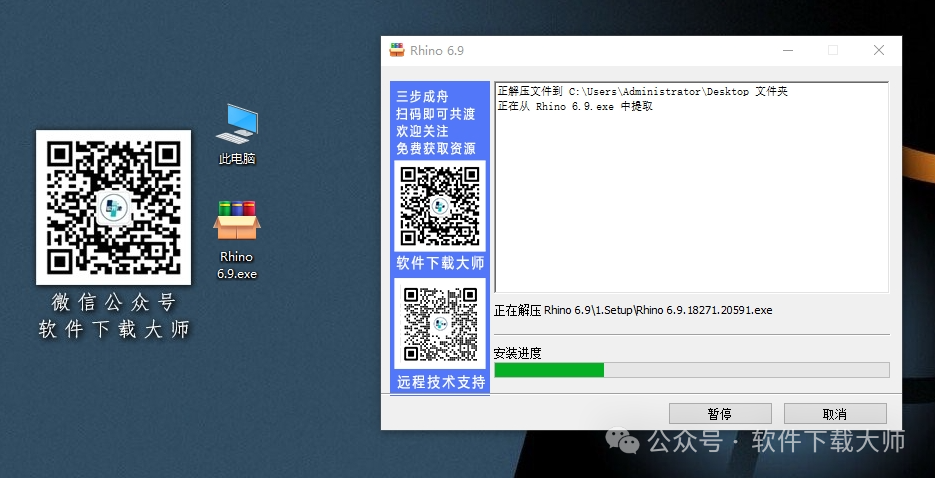Click the upper QR code in installer sidebar
The image size is (935, 478).
439,206
